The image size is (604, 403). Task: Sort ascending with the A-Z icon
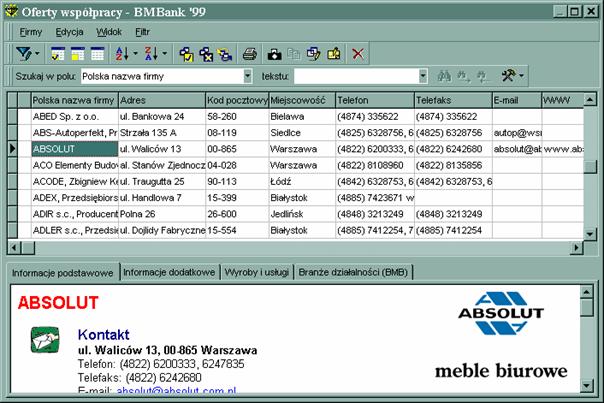click(122, 54)
